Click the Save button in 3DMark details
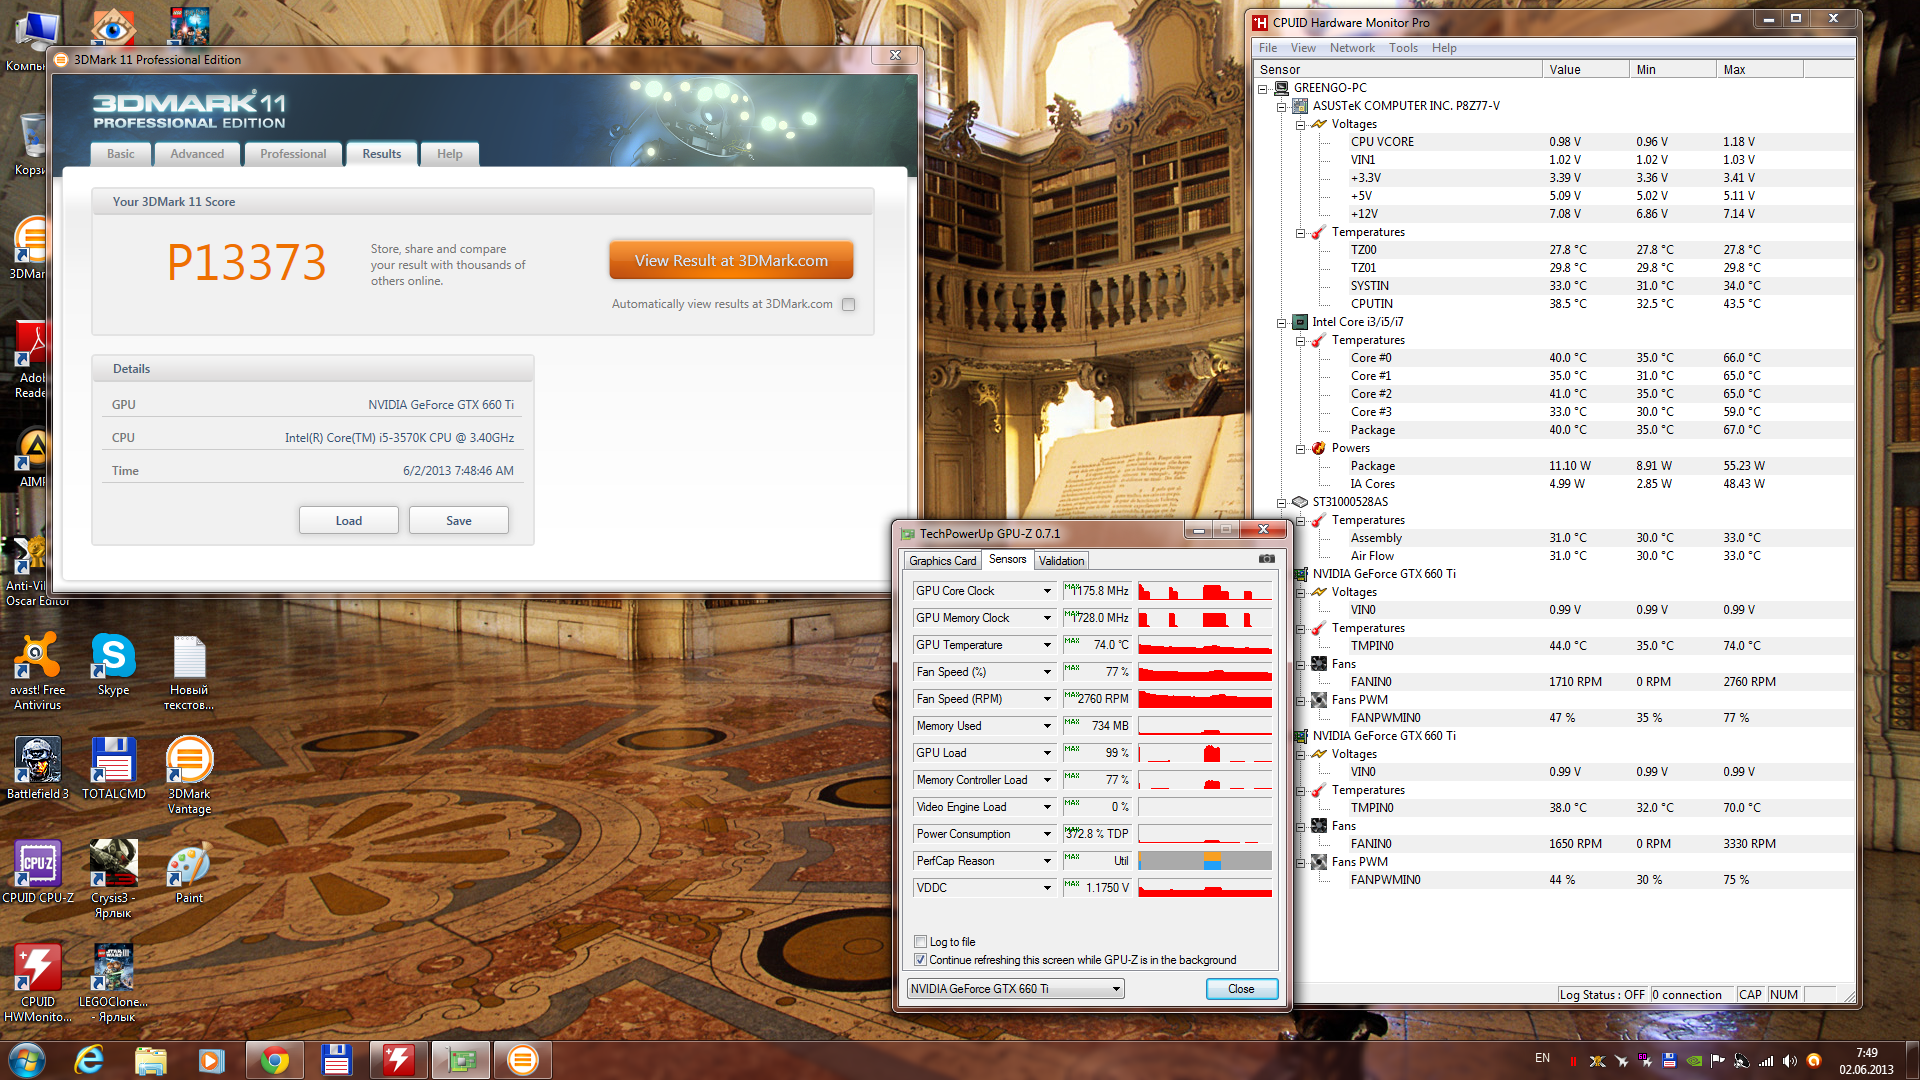 tap(459, 520)
